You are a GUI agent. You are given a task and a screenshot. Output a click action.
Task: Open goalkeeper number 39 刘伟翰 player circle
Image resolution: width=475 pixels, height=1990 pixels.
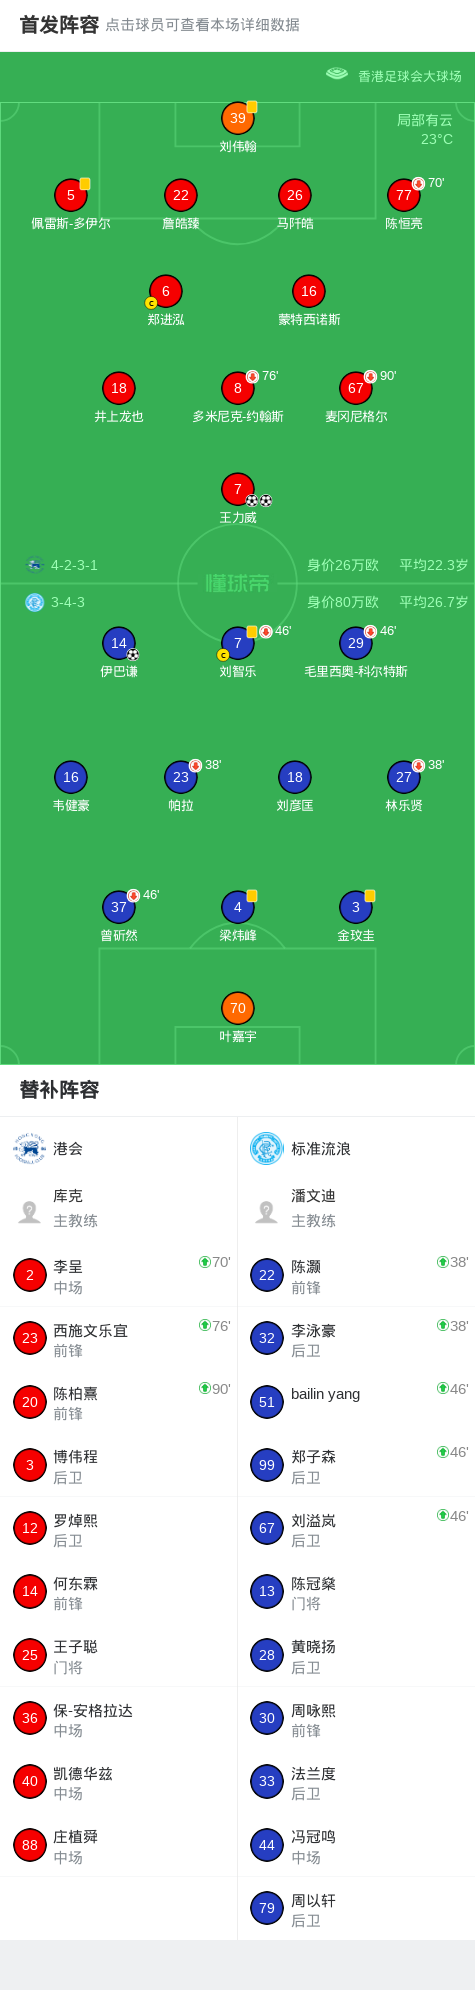[x=238, y=118]
